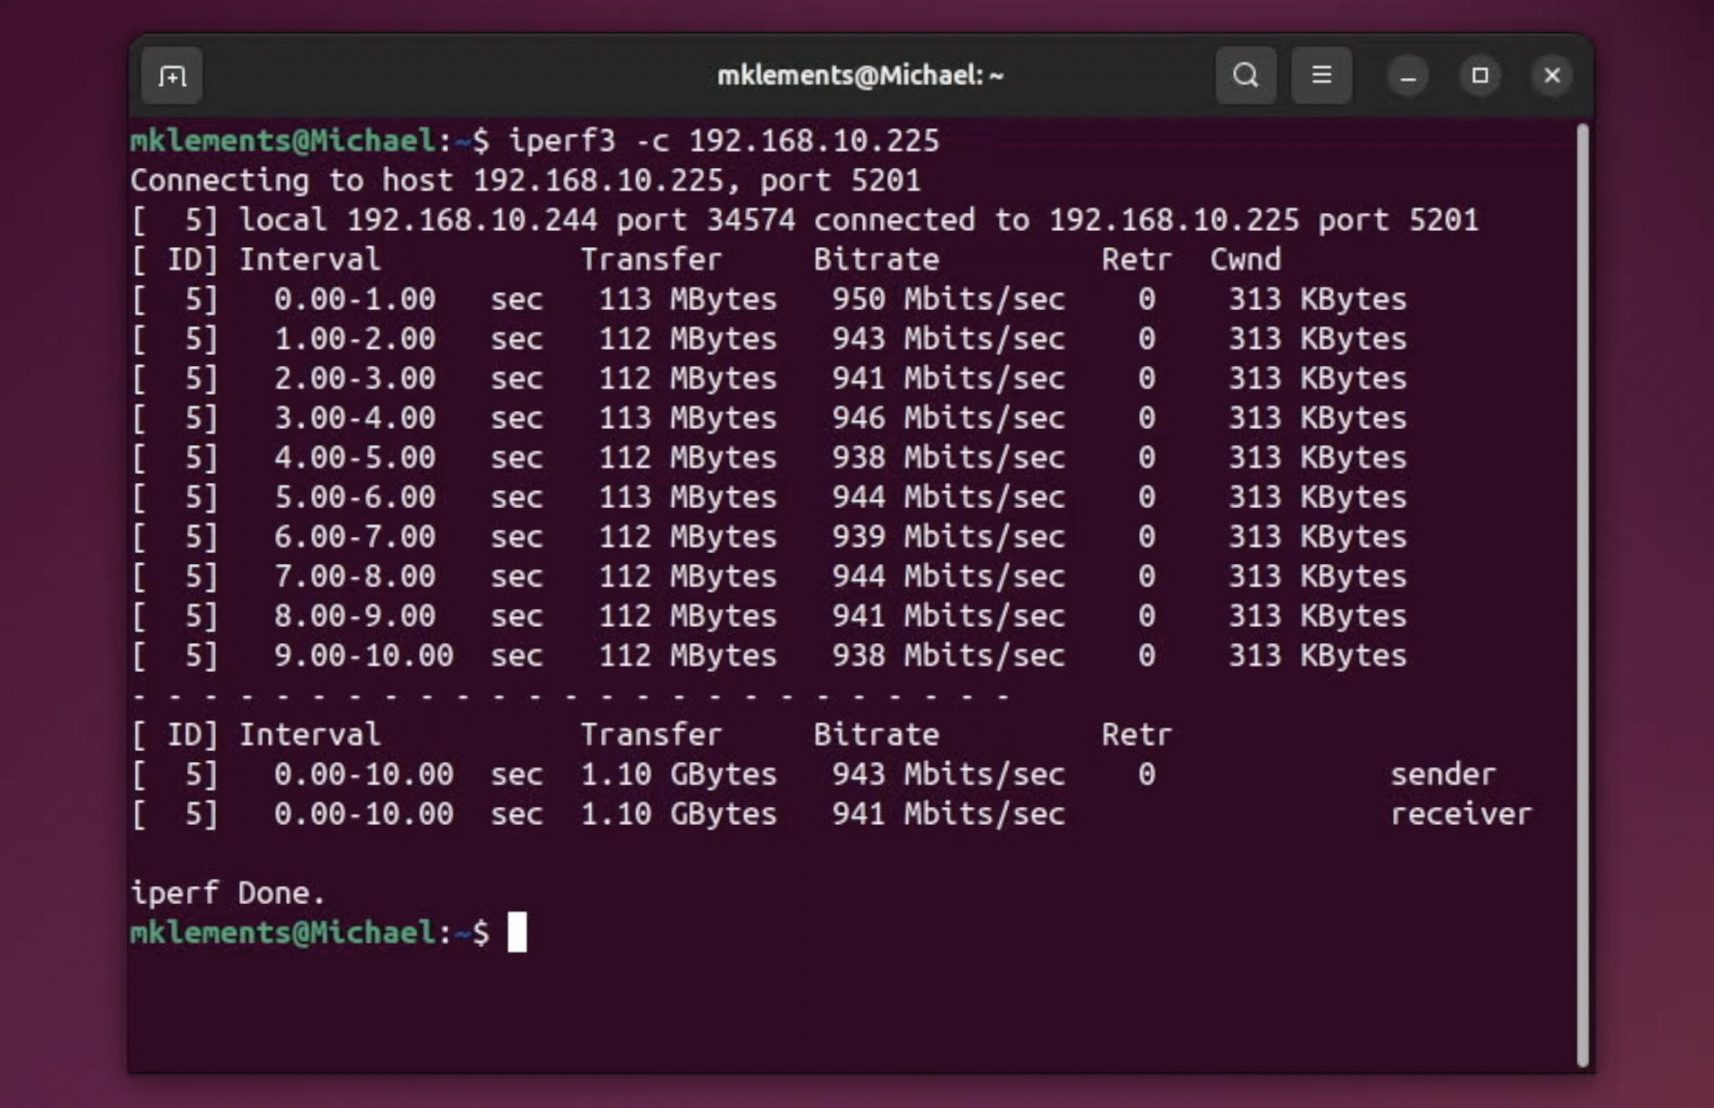Image resolution: width=1714 pixels, height=1108 pixels.
Task: Click the 'Cwnd' column header
Action: click(x=1245, y=259)
